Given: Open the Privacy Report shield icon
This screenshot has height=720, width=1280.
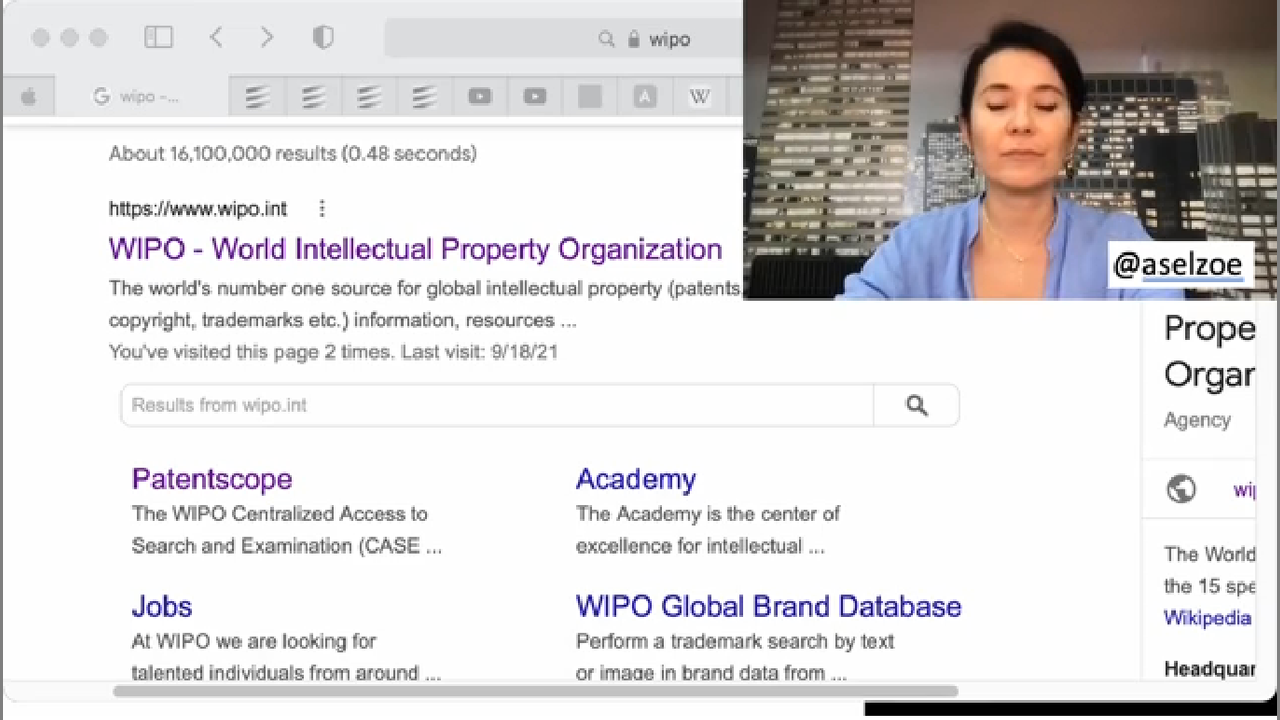Looking at the screenshot, I should click(x=322, y=38).
